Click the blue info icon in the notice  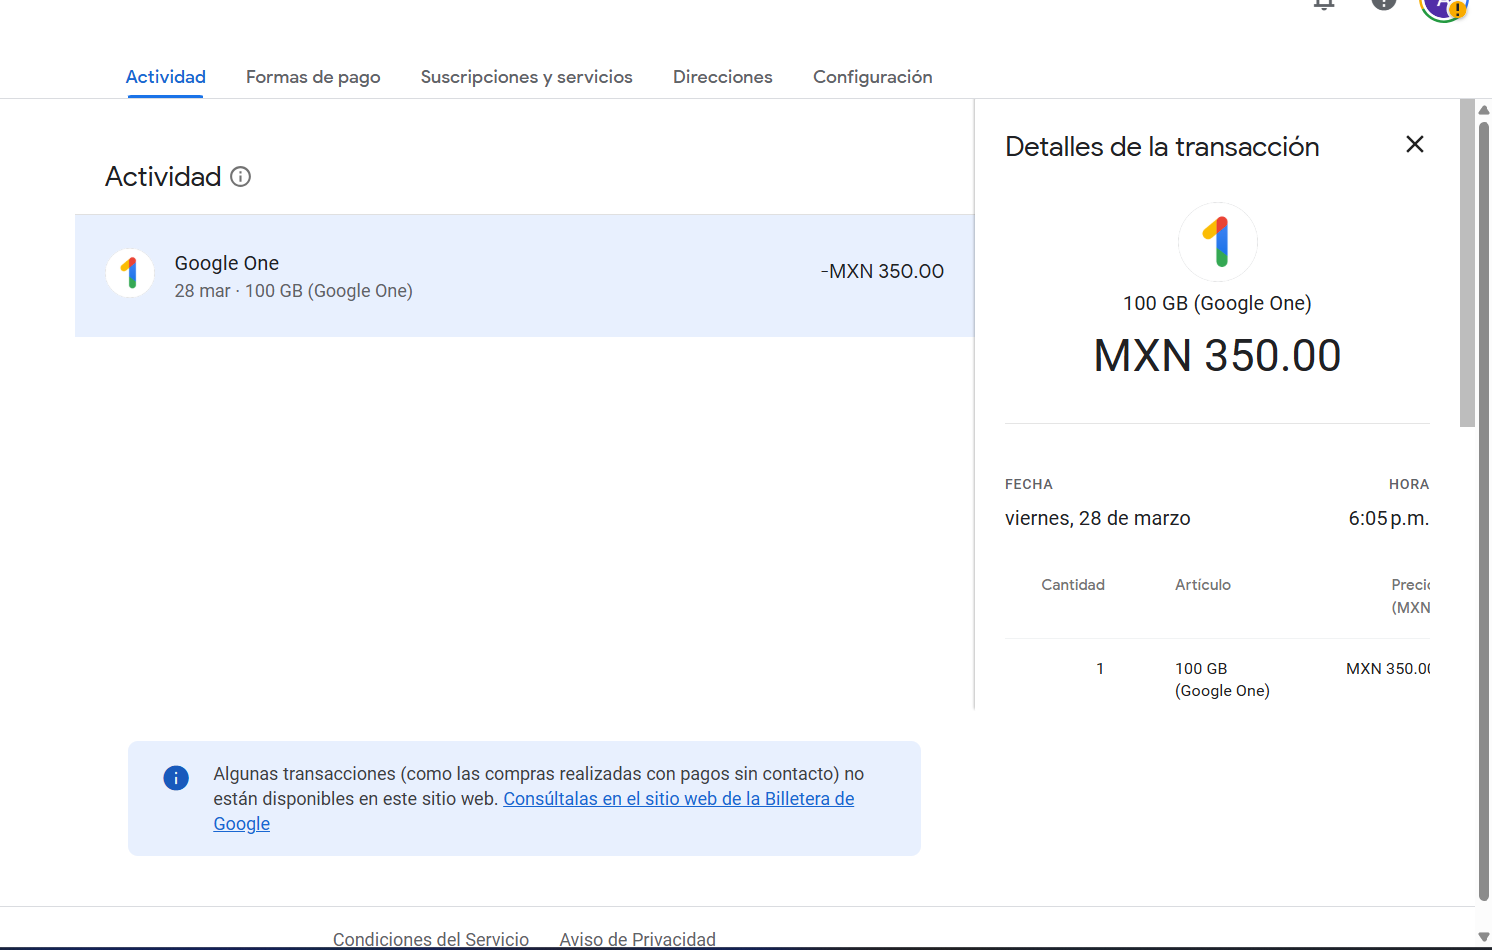[x=176, y=778]
